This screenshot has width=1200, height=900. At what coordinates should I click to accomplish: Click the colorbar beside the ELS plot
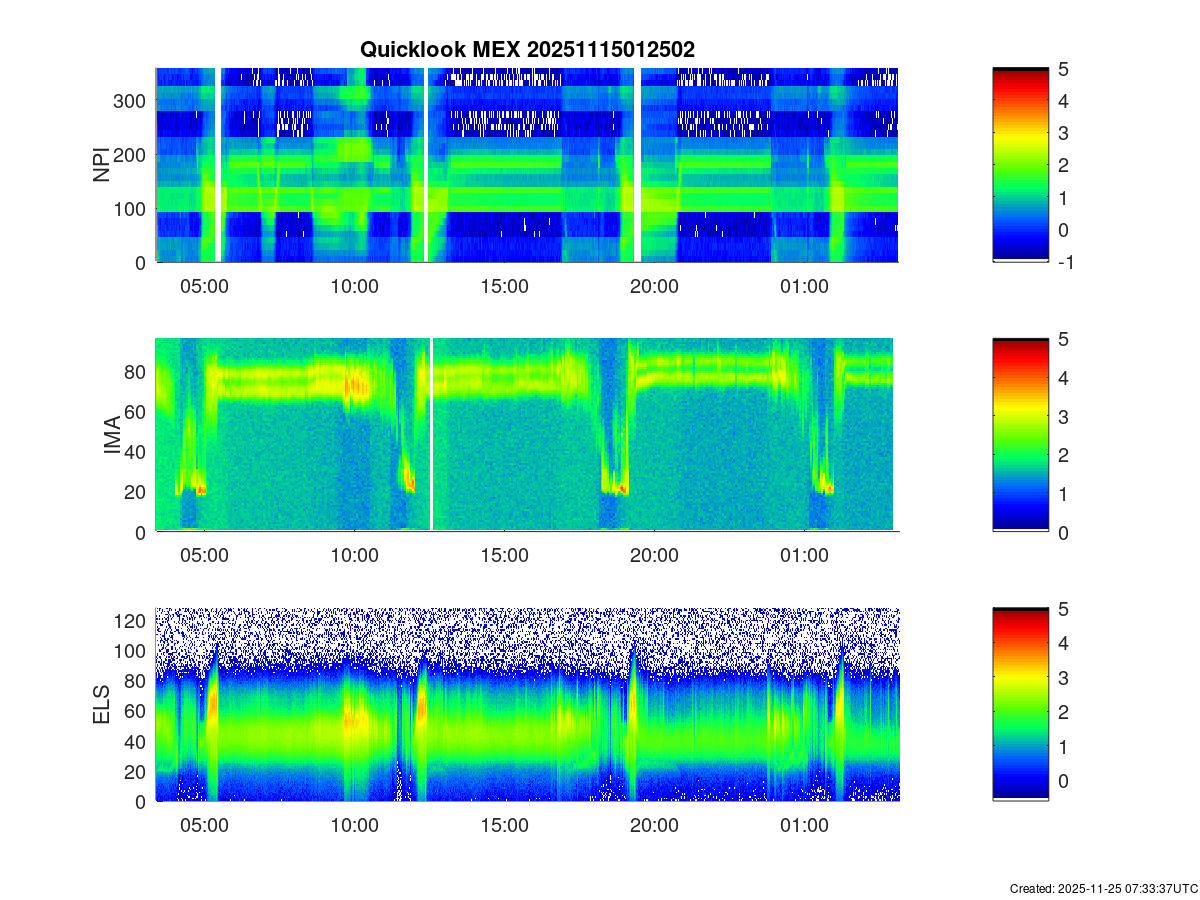coord(1020,705)
